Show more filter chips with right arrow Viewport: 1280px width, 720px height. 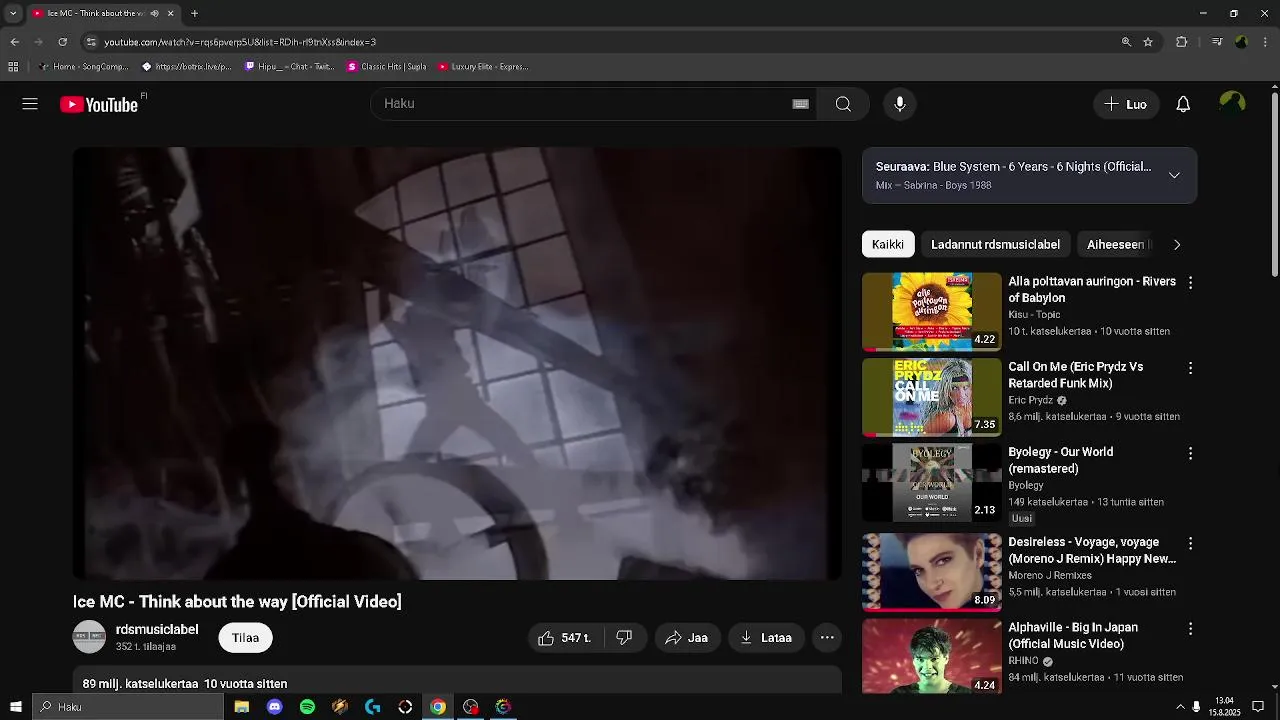1177,244
